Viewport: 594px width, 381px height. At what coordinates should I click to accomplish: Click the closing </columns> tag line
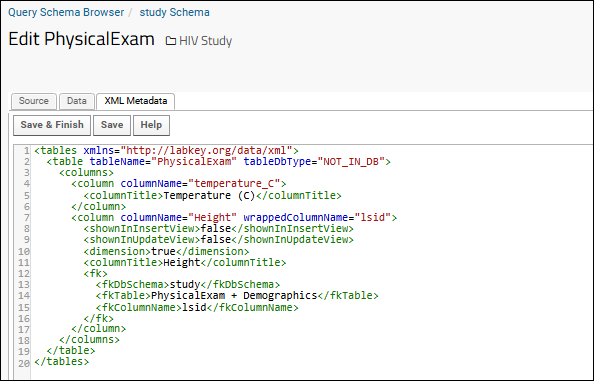click(x=89, y=339)
